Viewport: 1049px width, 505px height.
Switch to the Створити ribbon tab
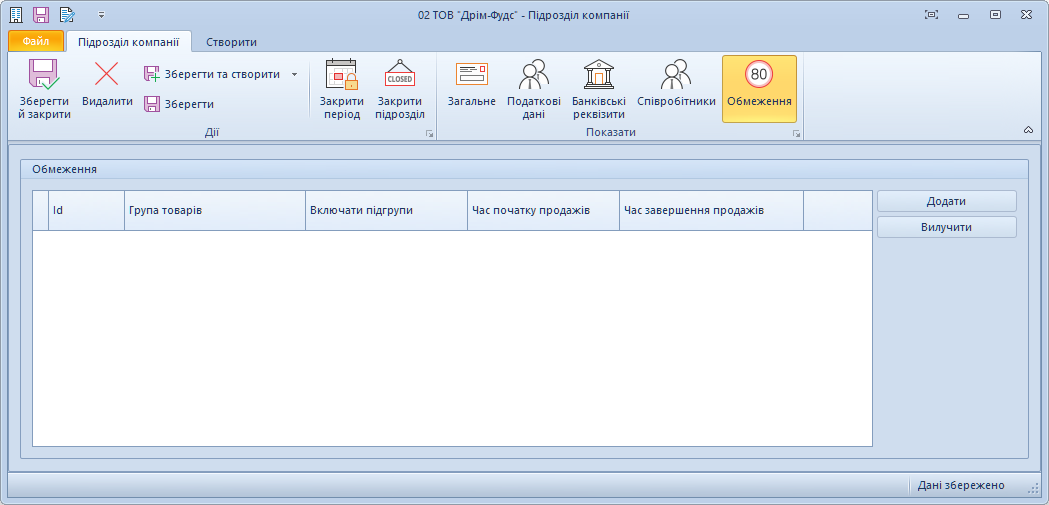231,42
